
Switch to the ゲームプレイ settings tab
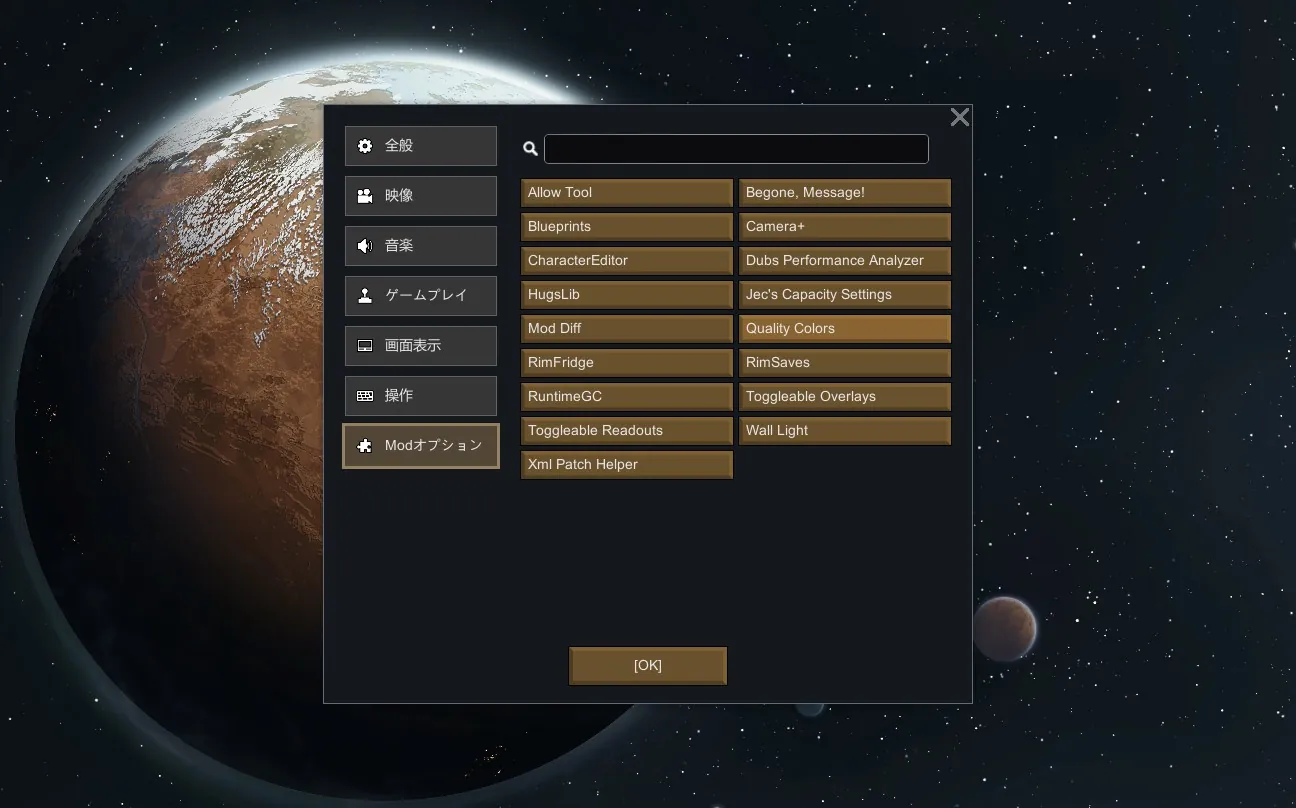point(421,296)
